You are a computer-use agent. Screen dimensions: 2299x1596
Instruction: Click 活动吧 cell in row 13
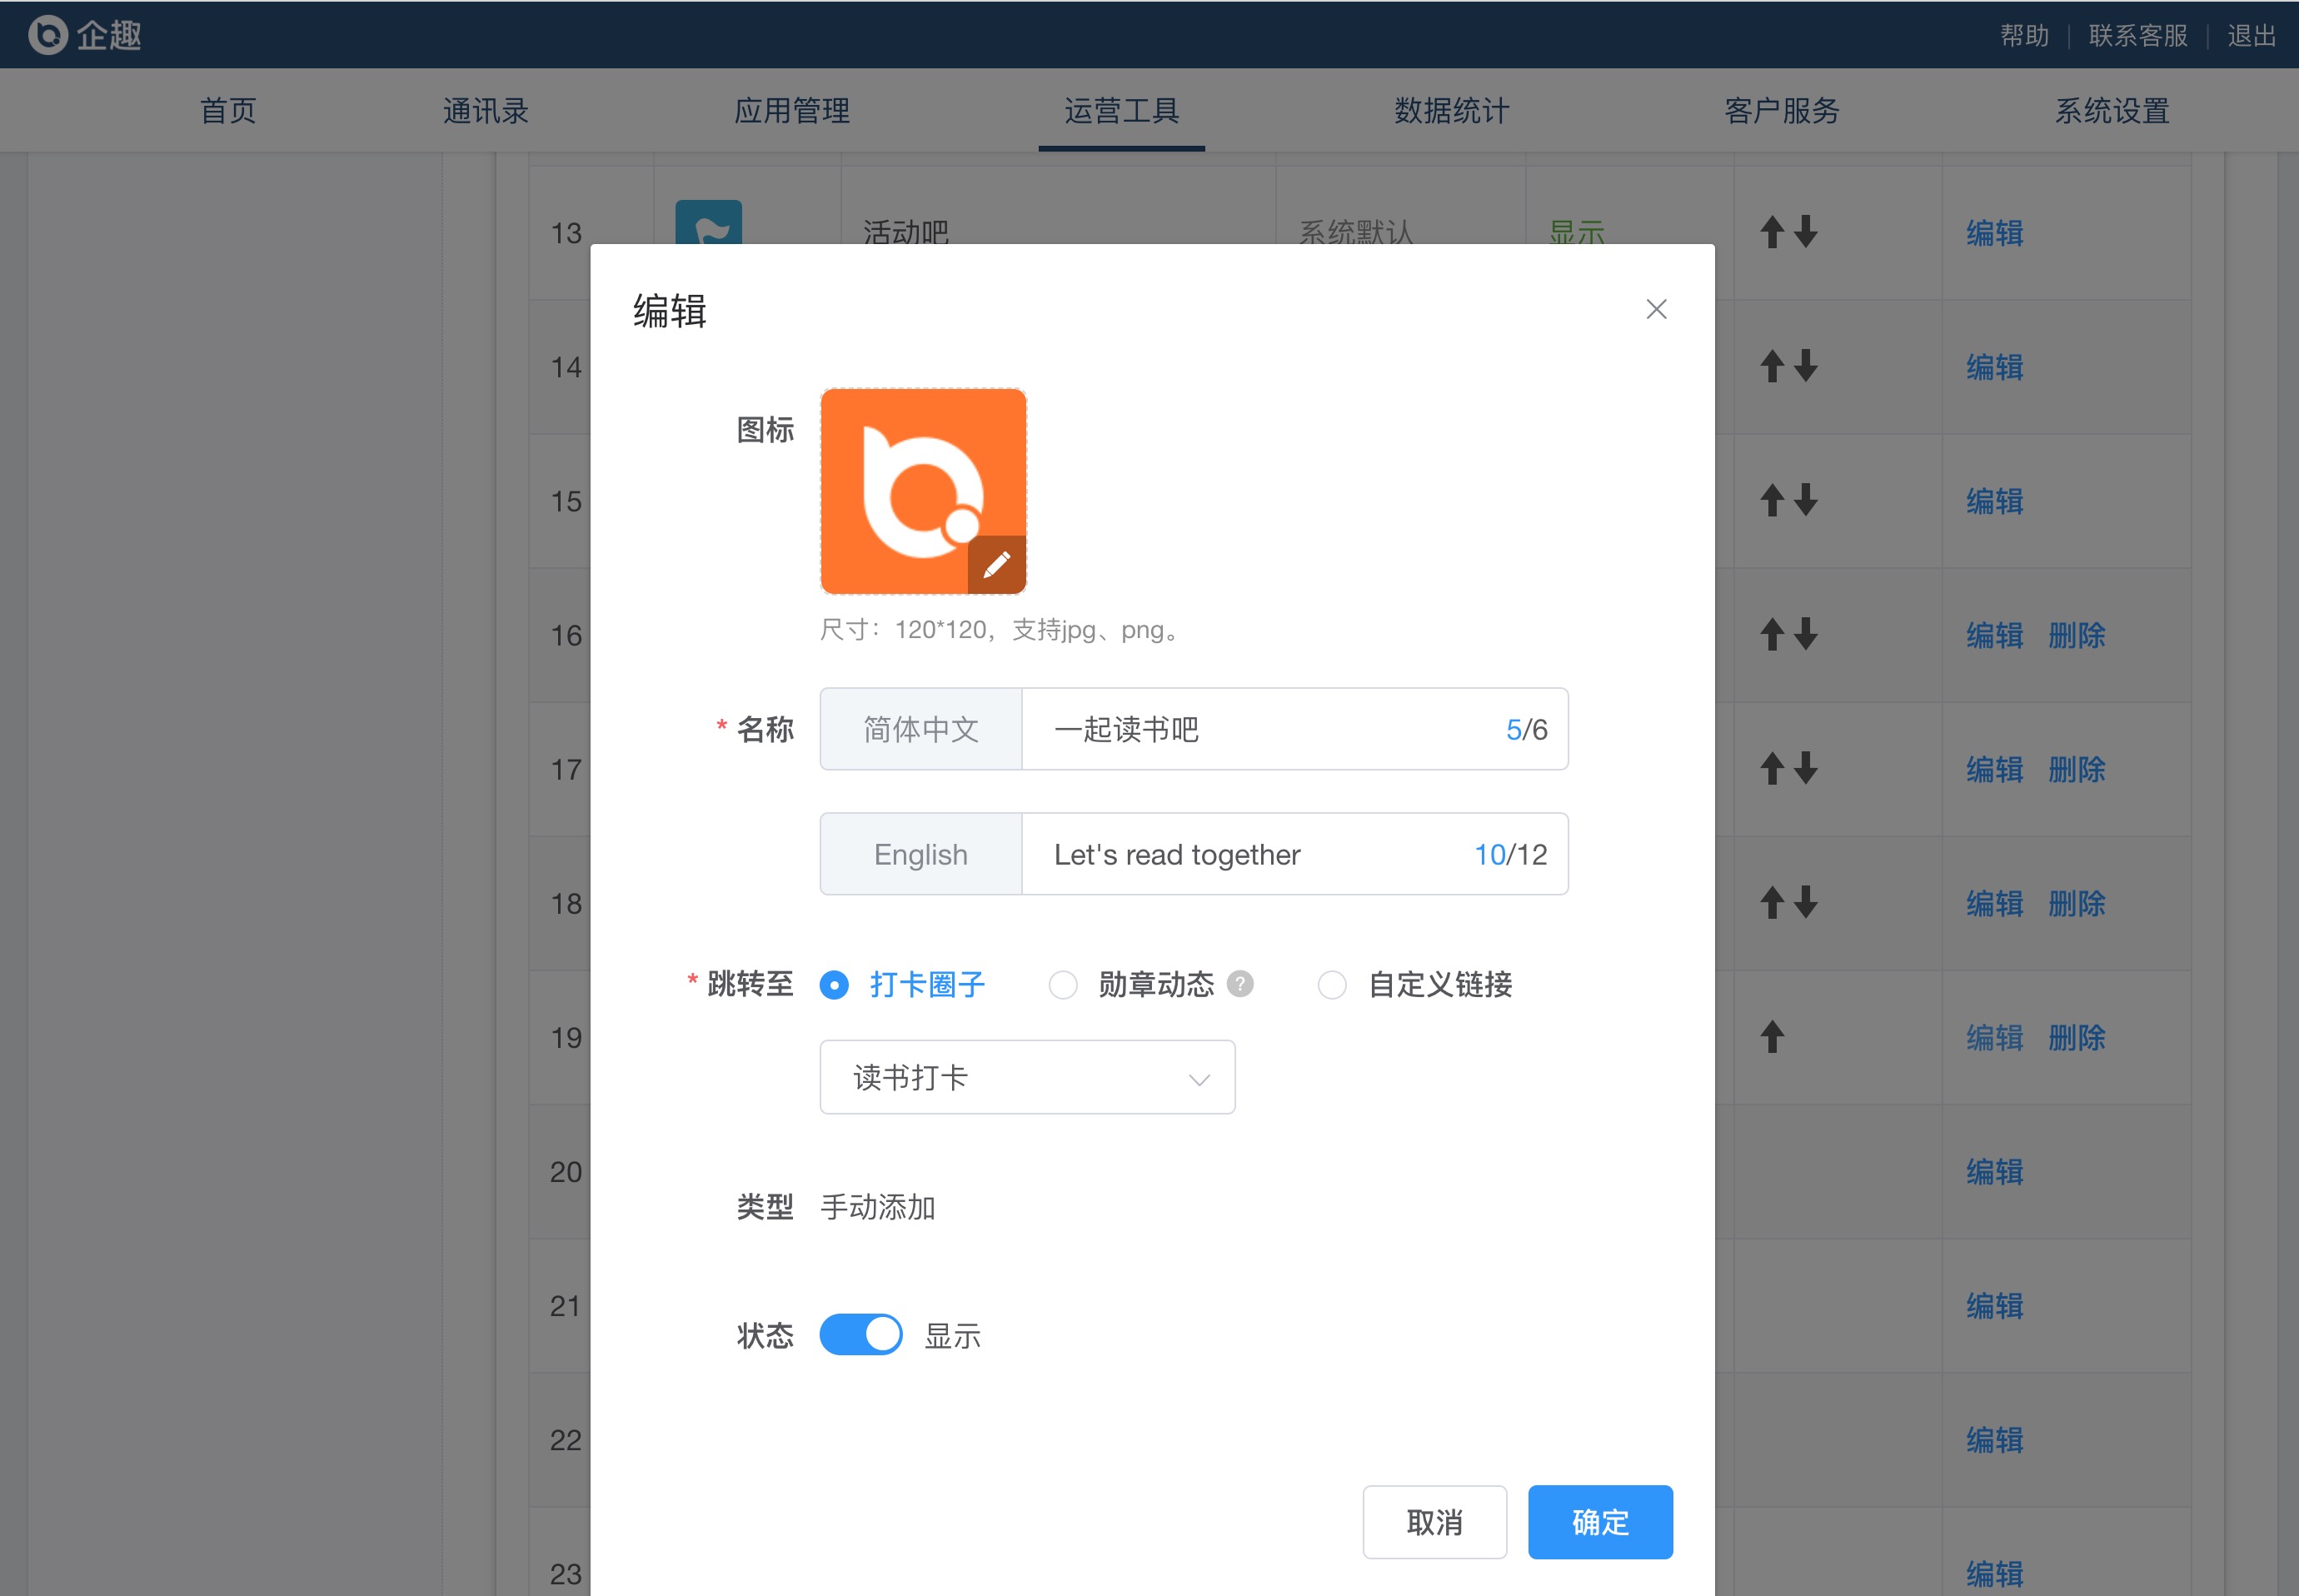905,232
